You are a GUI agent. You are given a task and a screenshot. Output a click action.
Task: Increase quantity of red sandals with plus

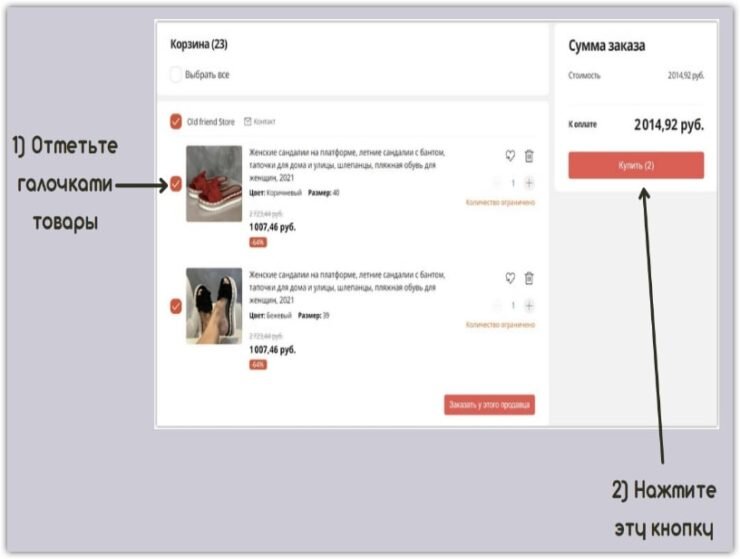pyautogui.click(x=529, y=183)
